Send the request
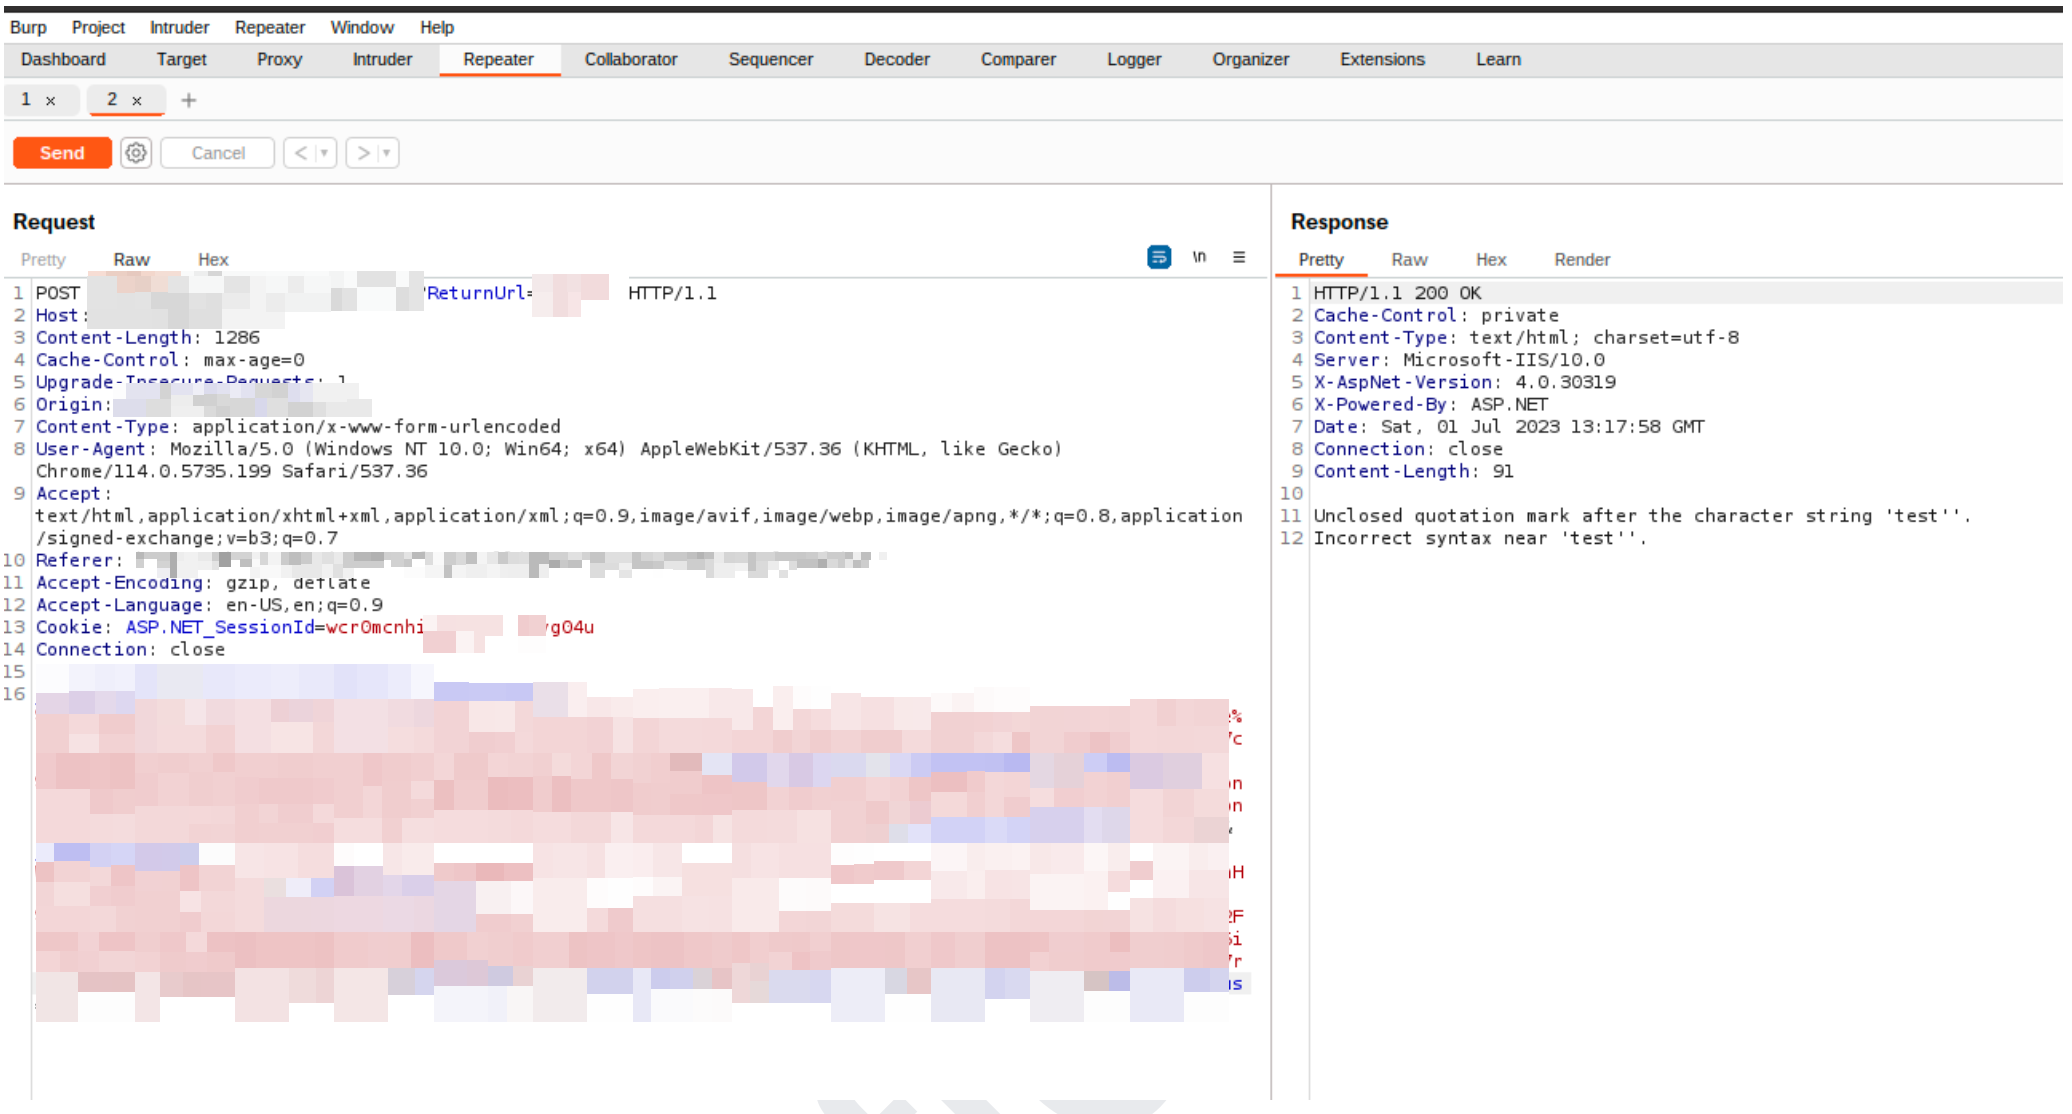The image size is (2072, 1114). 62,153
